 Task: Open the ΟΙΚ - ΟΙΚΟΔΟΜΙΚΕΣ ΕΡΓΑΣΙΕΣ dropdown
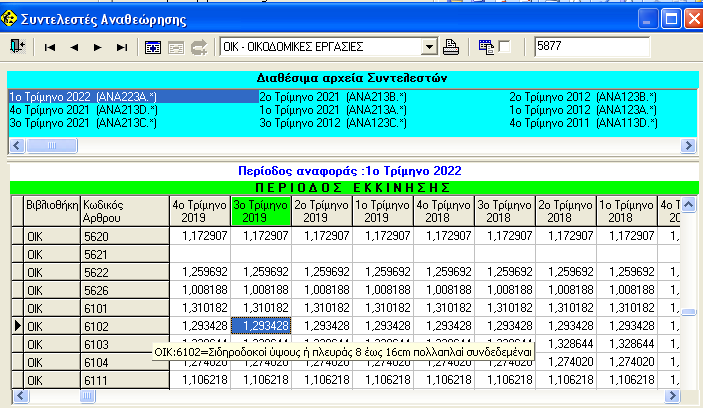click(x=430, y=46)
